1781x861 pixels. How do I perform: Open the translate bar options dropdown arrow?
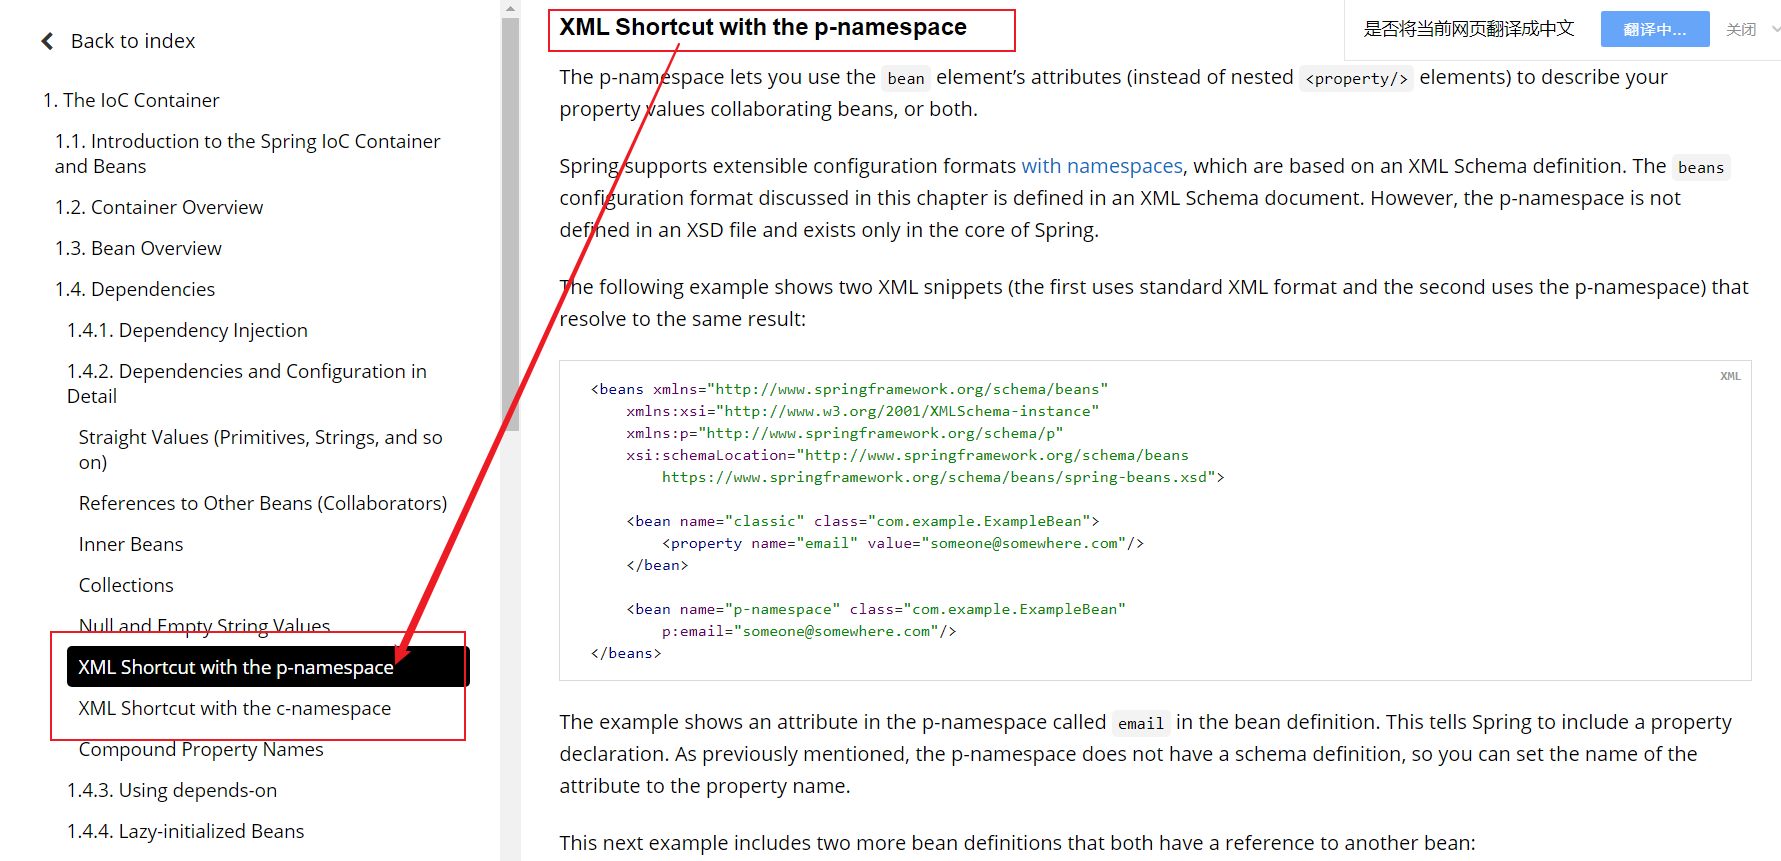1775,30
